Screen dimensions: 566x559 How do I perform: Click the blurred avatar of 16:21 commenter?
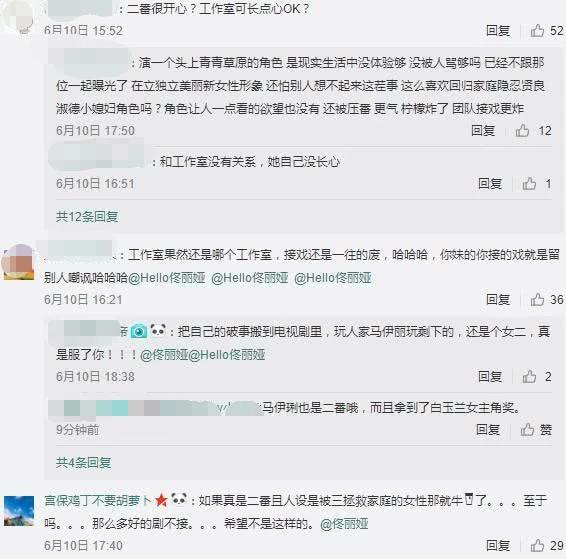[x=18, y=262]
